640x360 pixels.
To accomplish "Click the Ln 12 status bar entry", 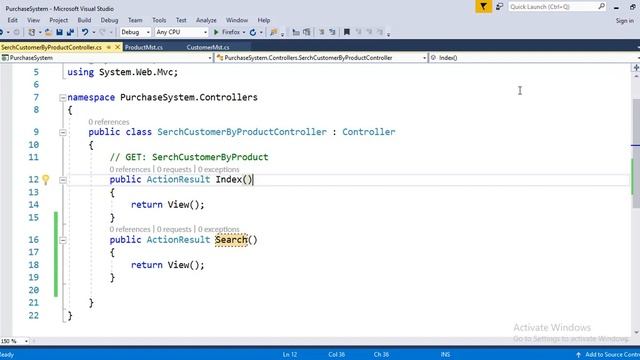I will tap(289, 355).
